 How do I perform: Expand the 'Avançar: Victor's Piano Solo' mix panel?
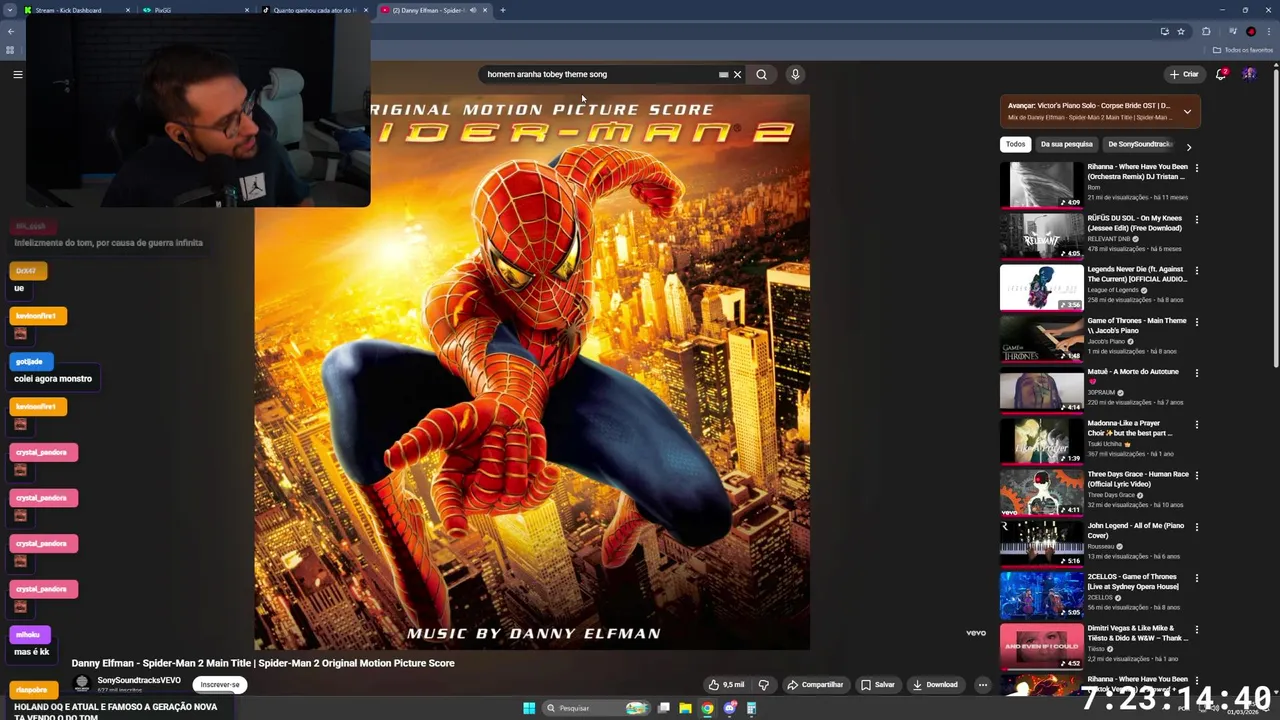click(x=1187, y=111)
